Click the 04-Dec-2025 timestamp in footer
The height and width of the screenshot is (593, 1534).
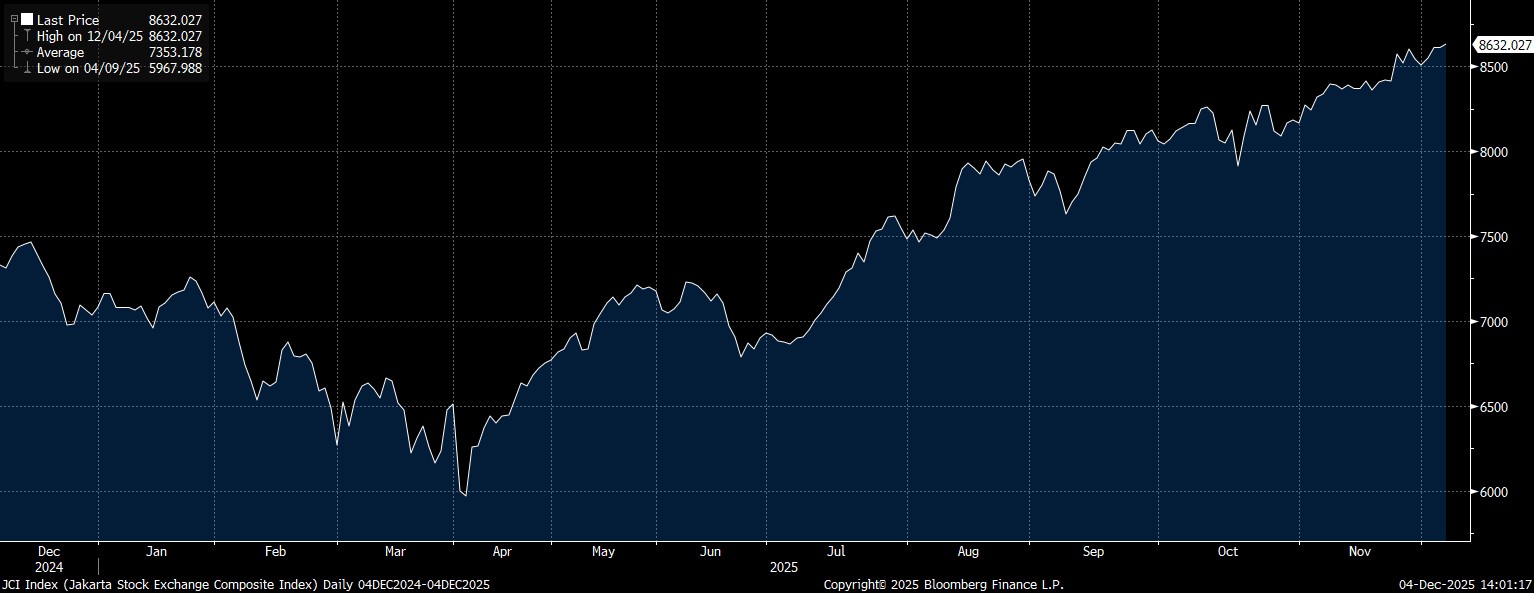pyautogui.click(x=1464, y=584)
